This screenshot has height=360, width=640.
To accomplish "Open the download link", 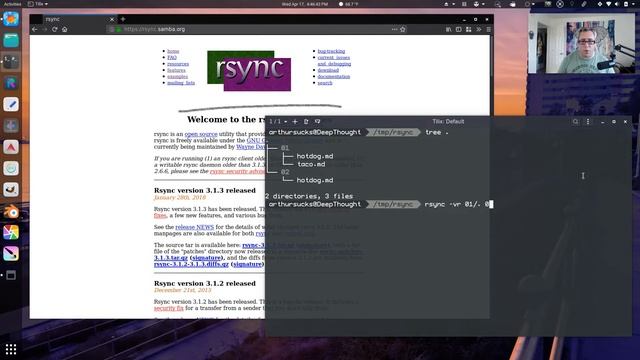I will tap(328, 70).
